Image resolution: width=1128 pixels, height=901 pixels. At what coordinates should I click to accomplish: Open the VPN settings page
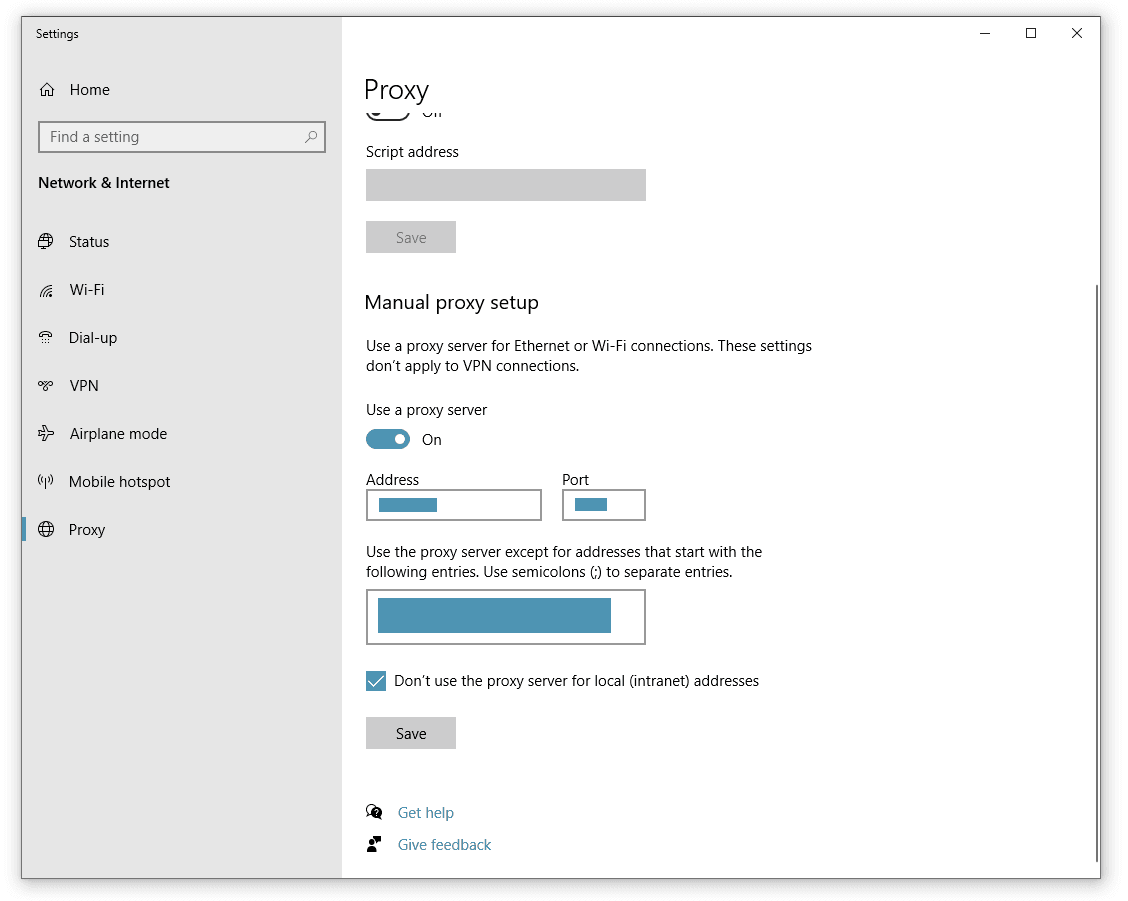tap(84, 386)
